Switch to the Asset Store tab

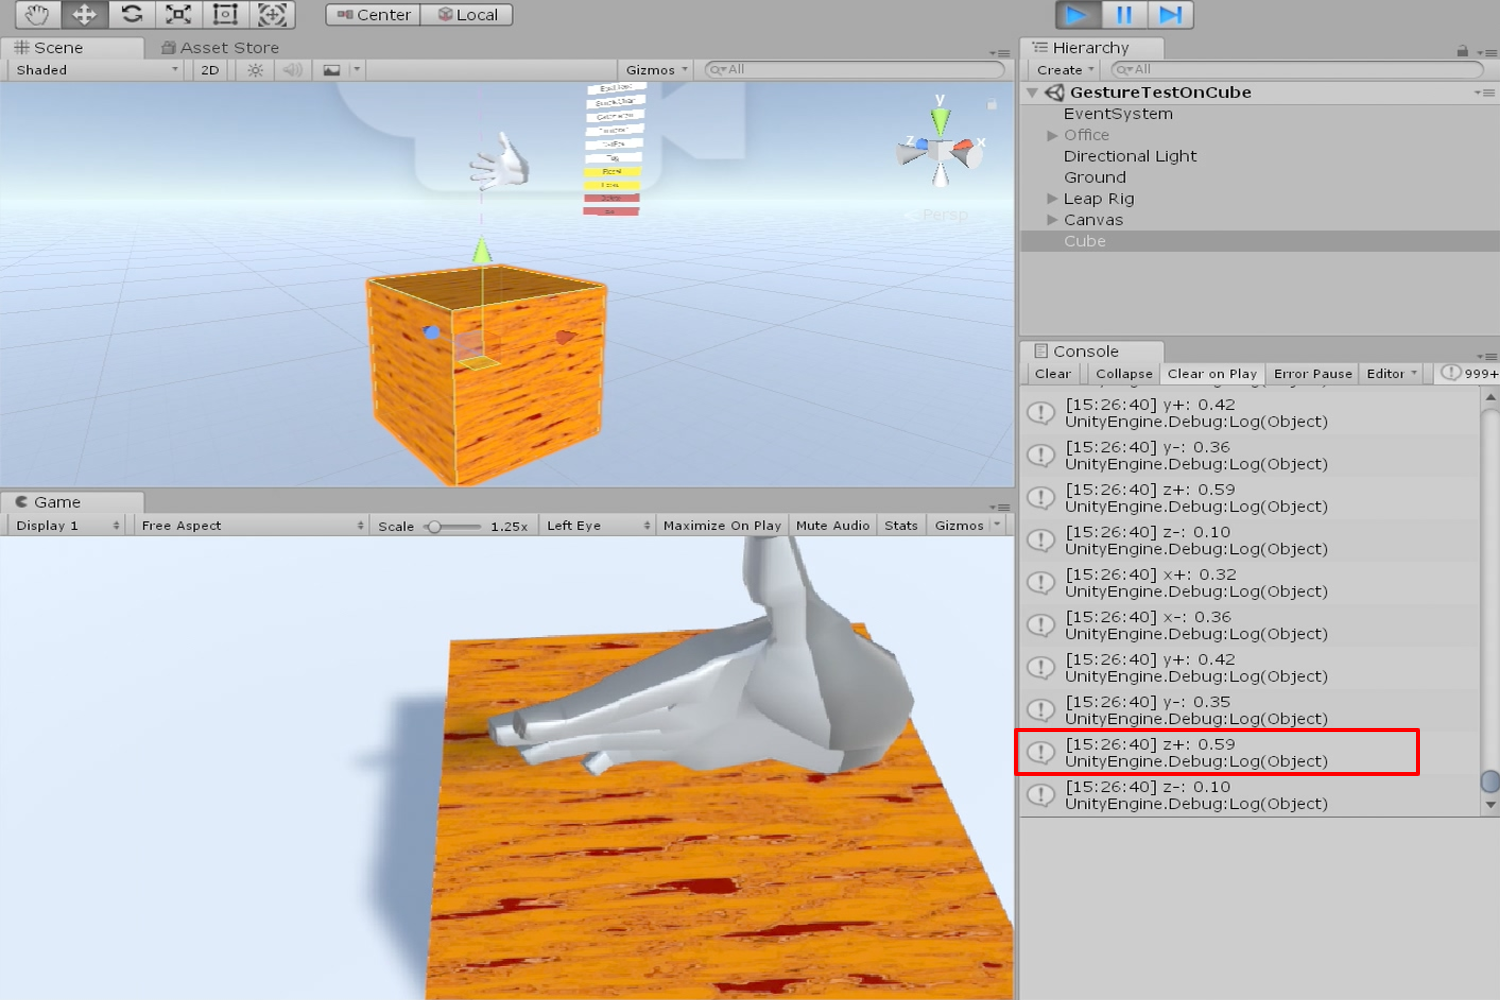[220, 48]
